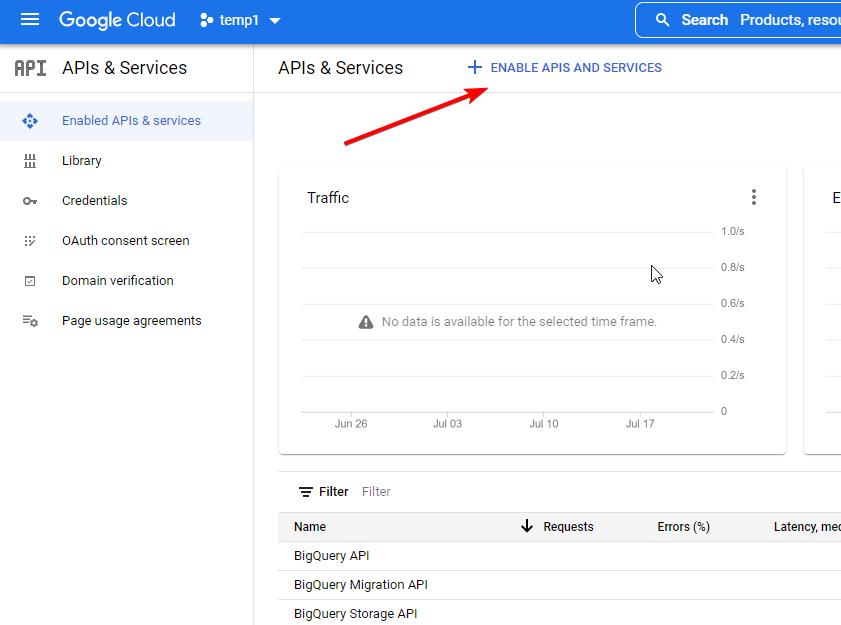Screen dimensions: 841x625
Task: Click the Google Cloud logo
Action: [117, 20]
